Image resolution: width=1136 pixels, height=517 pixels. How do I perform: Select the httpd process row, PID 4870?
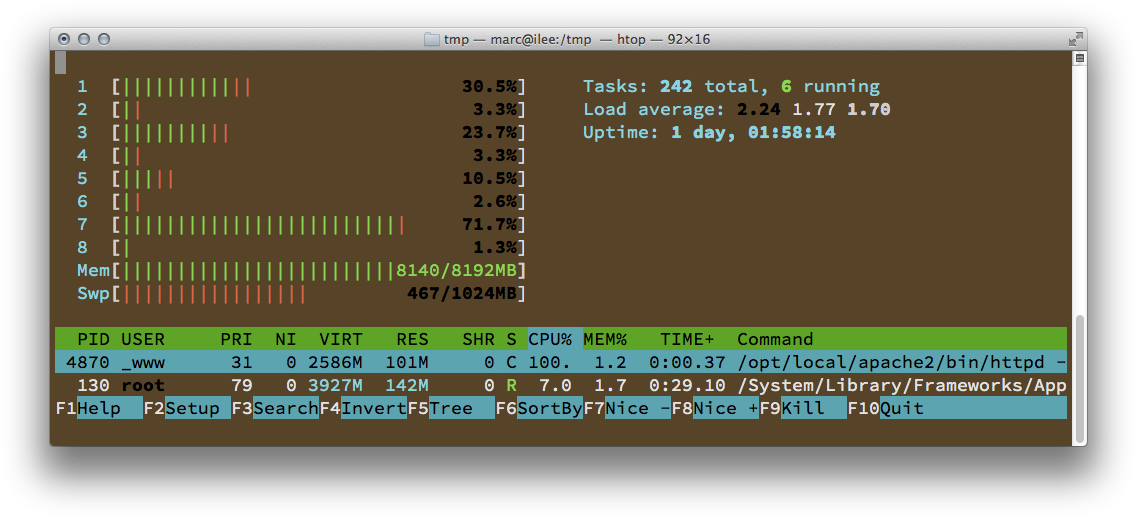[x=560, y=362]
